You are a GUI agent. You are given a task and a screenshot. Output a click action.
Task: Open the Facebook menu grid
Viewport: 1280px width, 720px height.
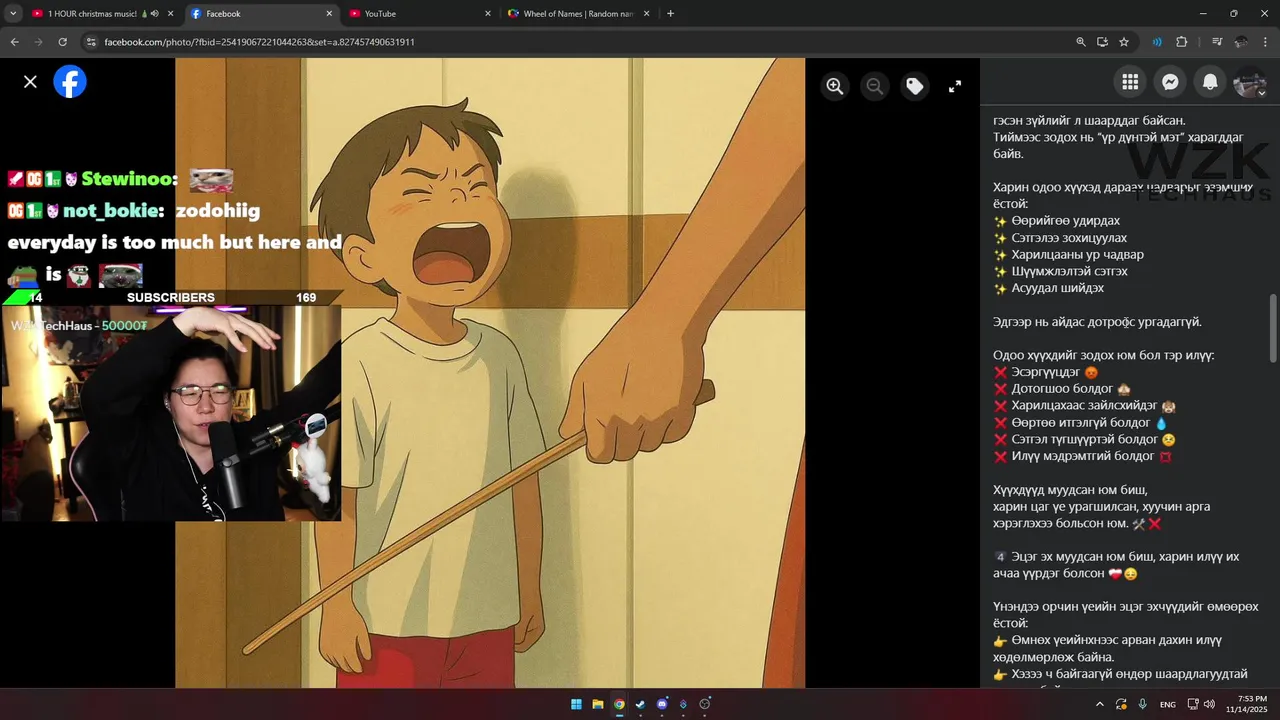point(1130,82)
